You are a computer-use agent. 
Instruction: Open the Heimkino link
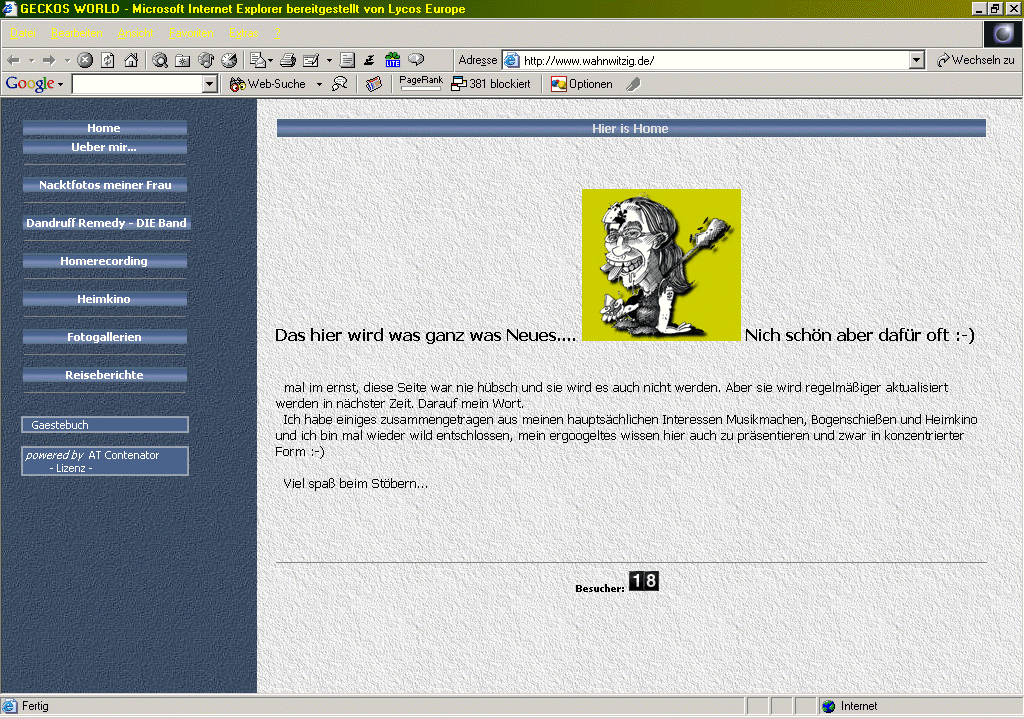(x=104, y=298)
